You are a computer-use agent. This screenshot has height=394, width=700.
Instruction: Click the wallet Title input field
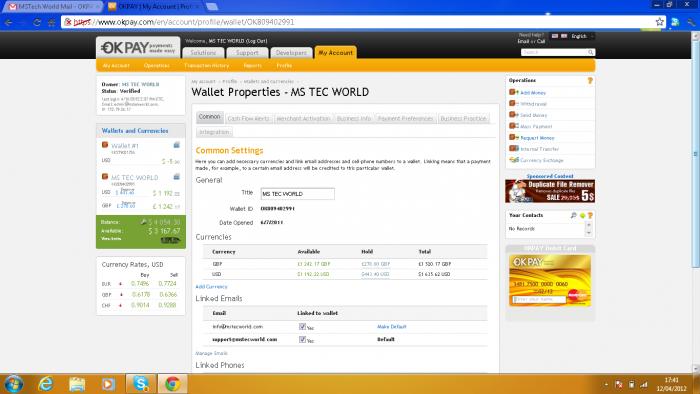pos(297,194)
